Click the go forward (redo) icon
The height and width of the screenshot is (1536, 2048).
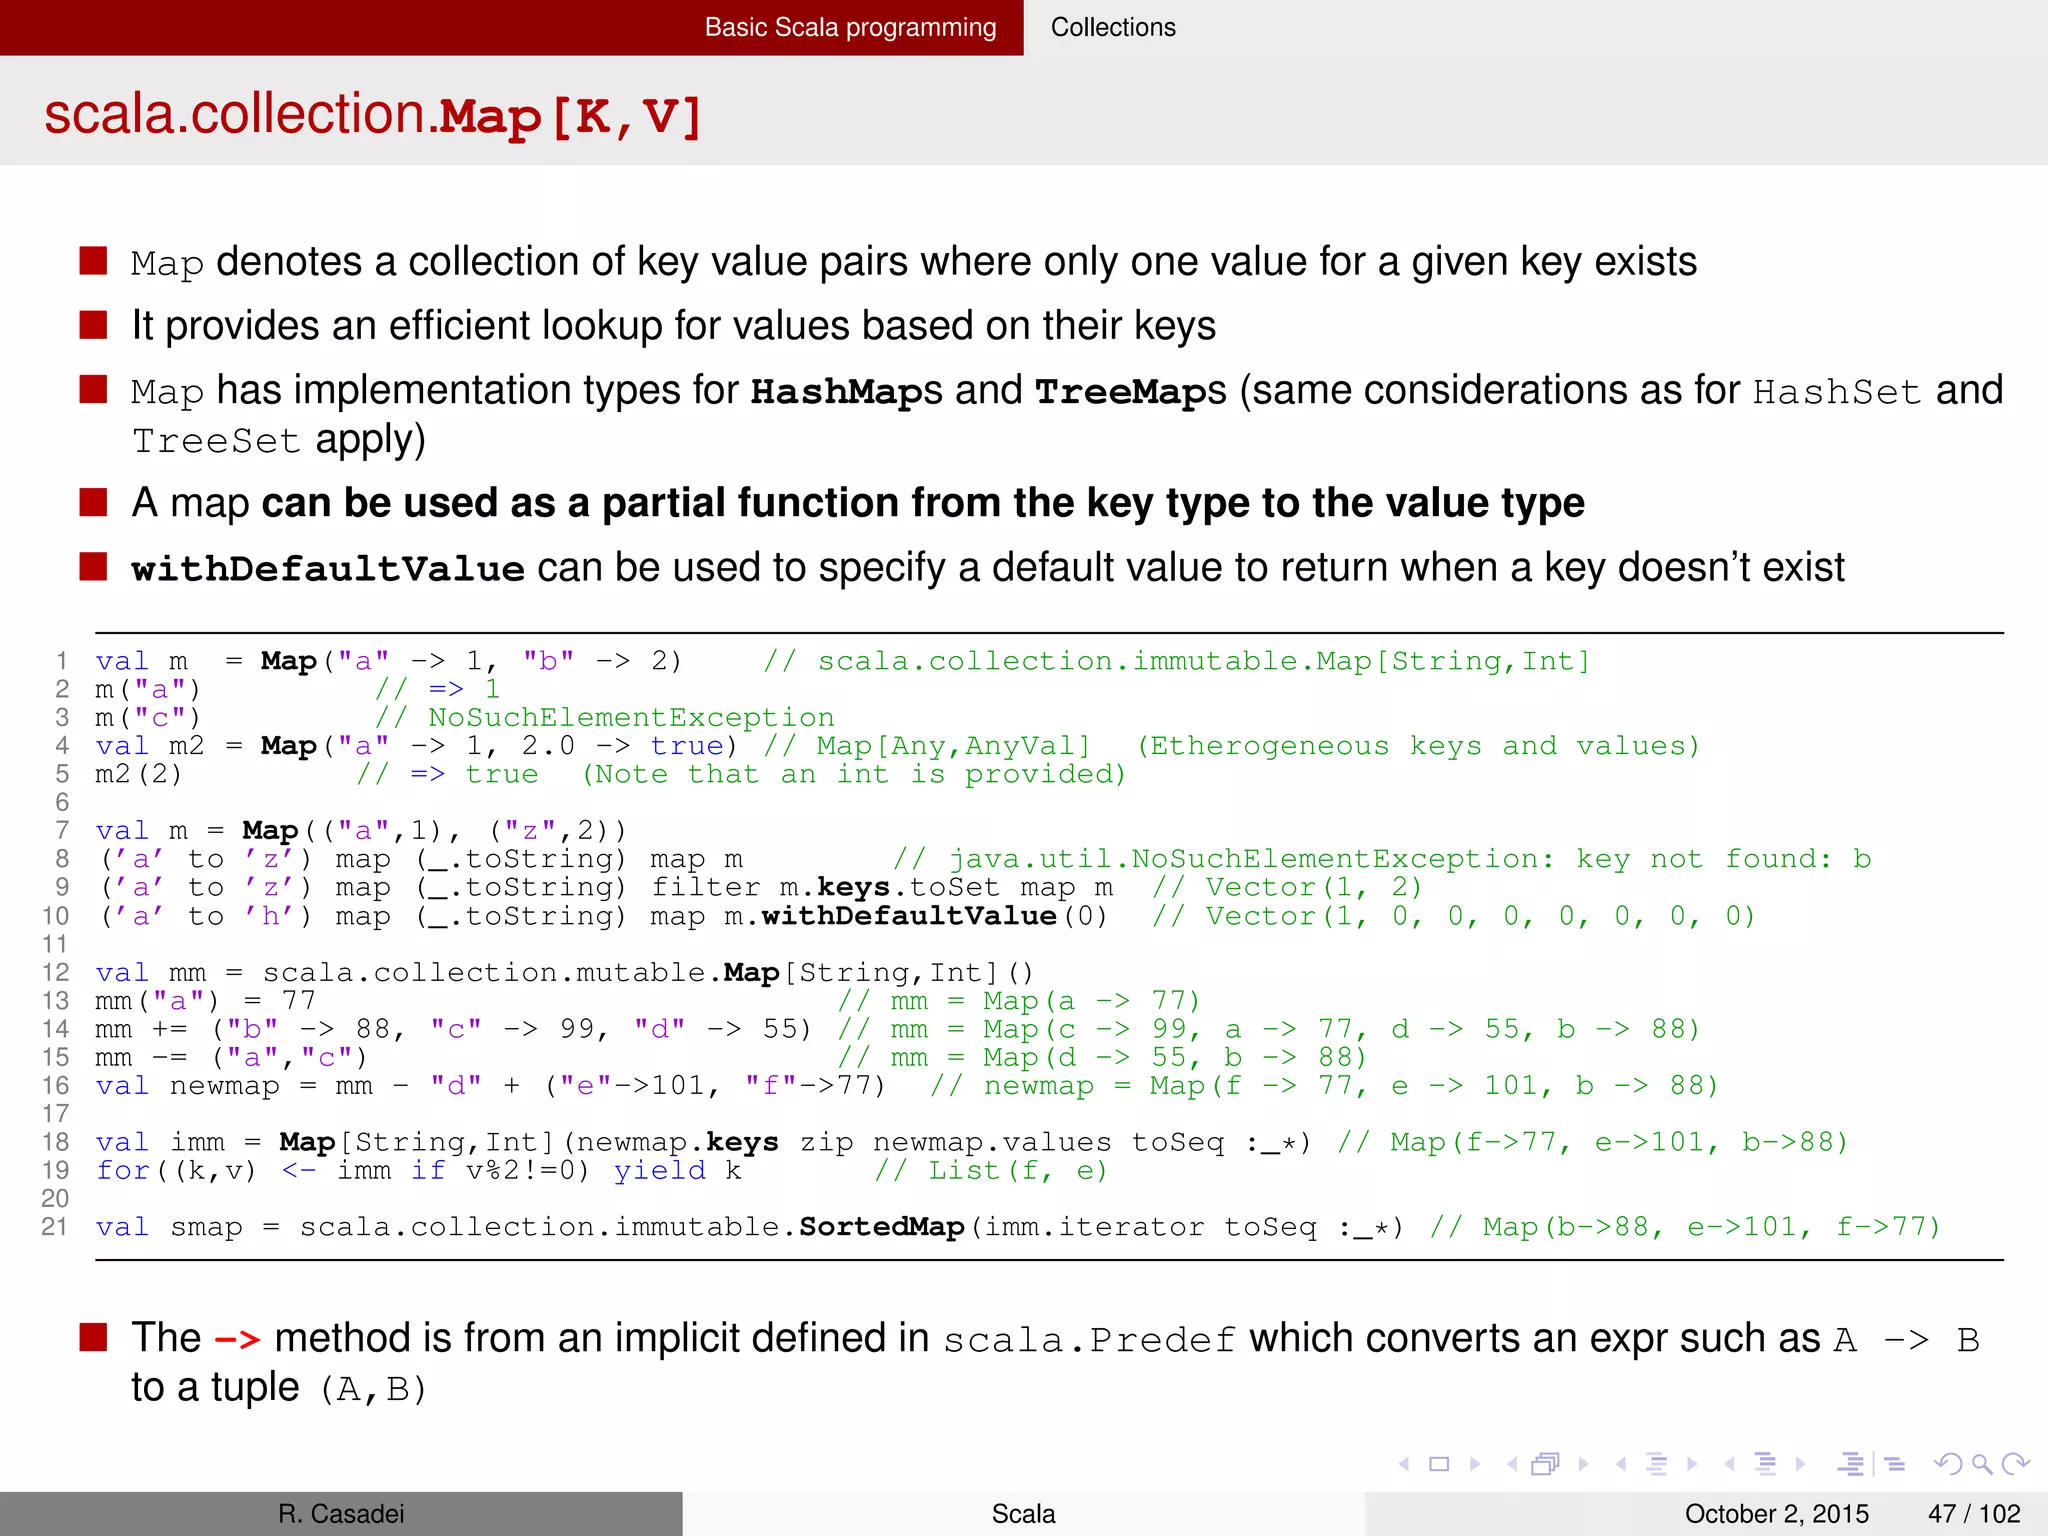click(x=2016, y=1464)
